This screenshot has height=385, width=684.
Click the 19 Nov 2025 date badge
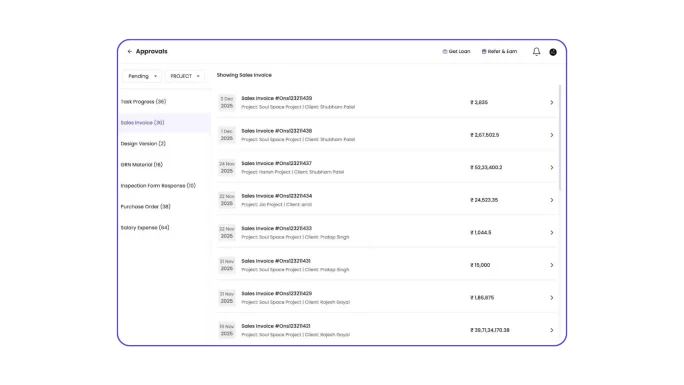[x=227, y=330]
